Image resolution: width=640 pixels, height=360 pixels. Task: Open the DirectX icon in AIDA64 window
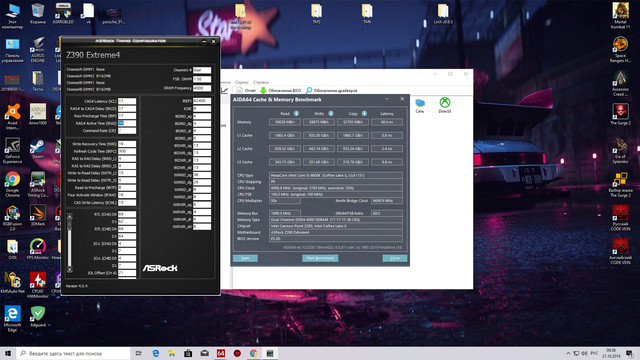click(445, 105)
